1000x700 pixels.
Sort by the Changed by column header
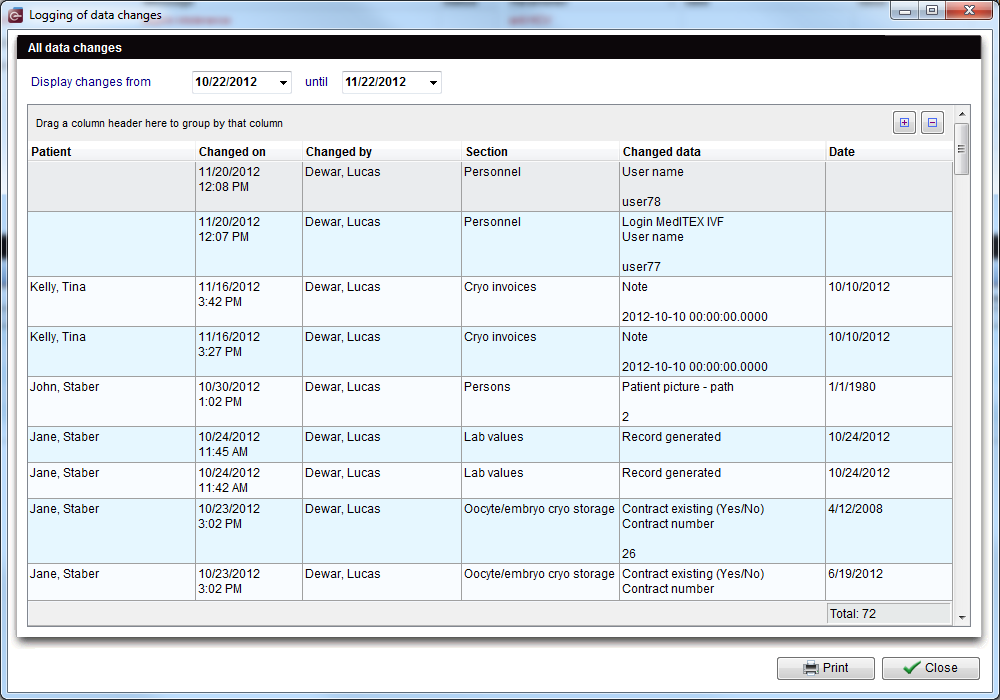382,152
